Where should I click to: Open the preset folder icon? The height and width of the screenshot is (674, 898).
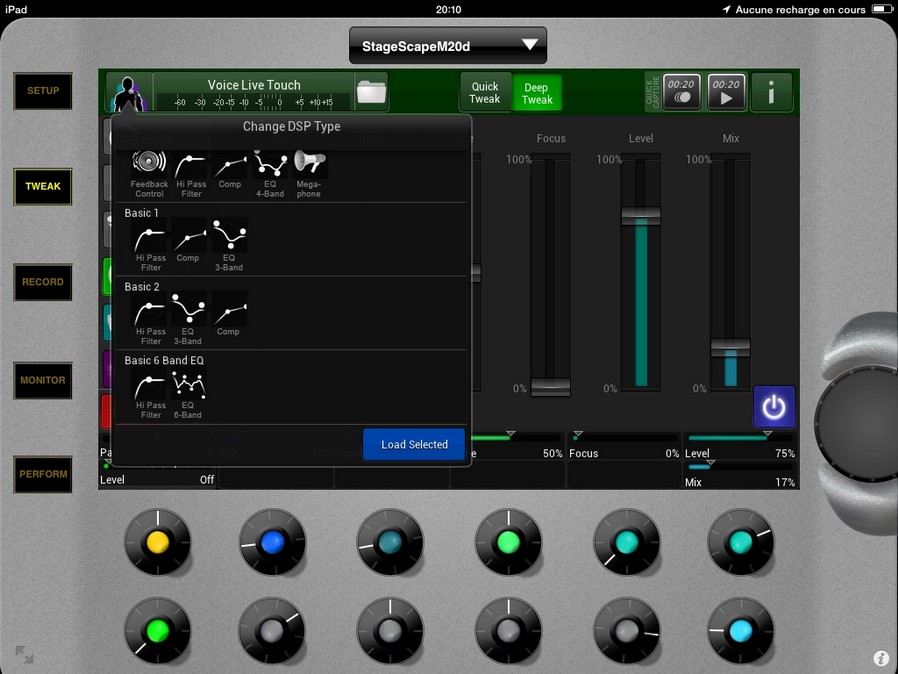[371, 92]
